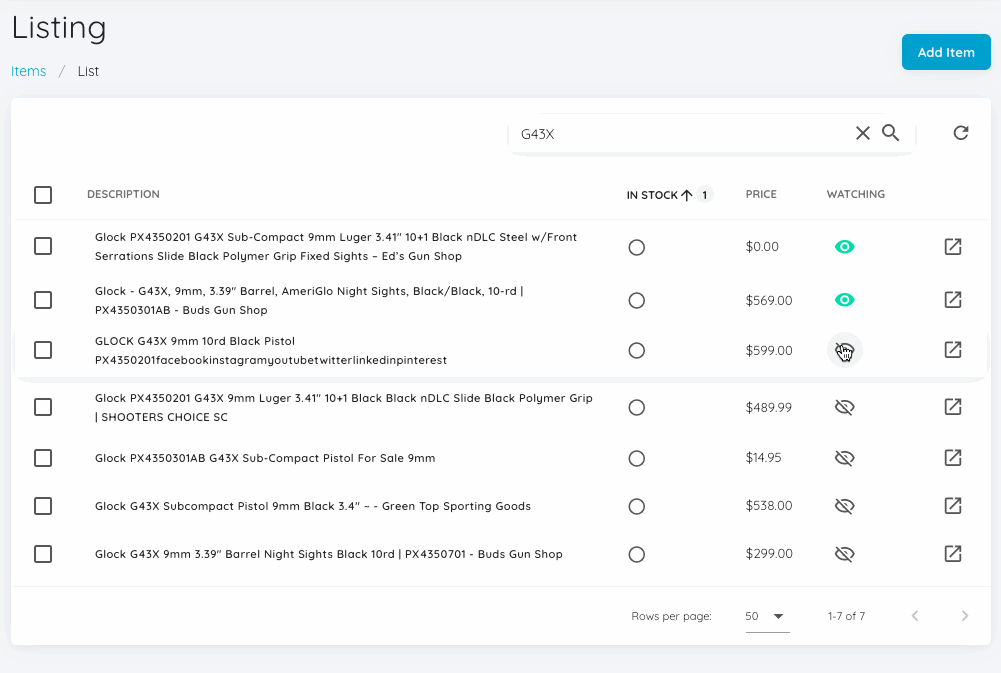Click in-stock circle for $14.95 item

point(636,458)
